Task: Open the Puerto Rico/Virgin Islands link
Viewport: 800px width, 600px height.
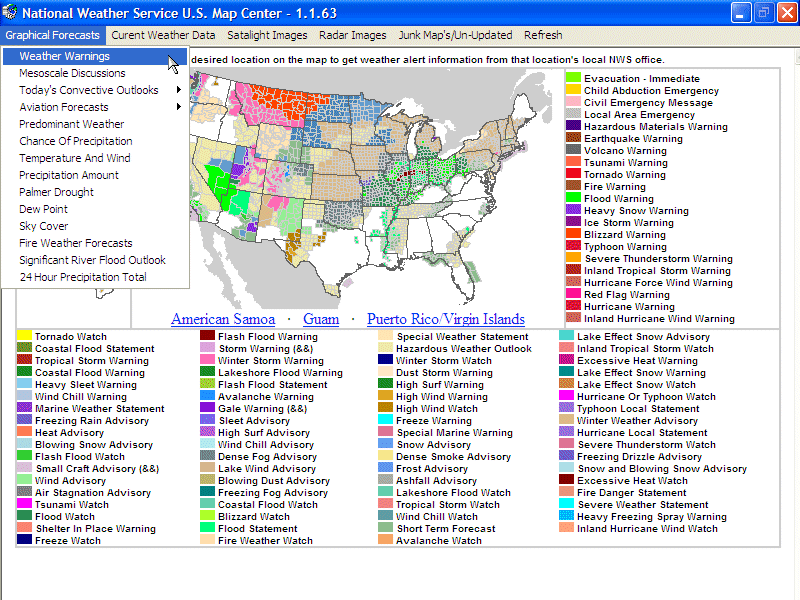Action: (445, 319)
